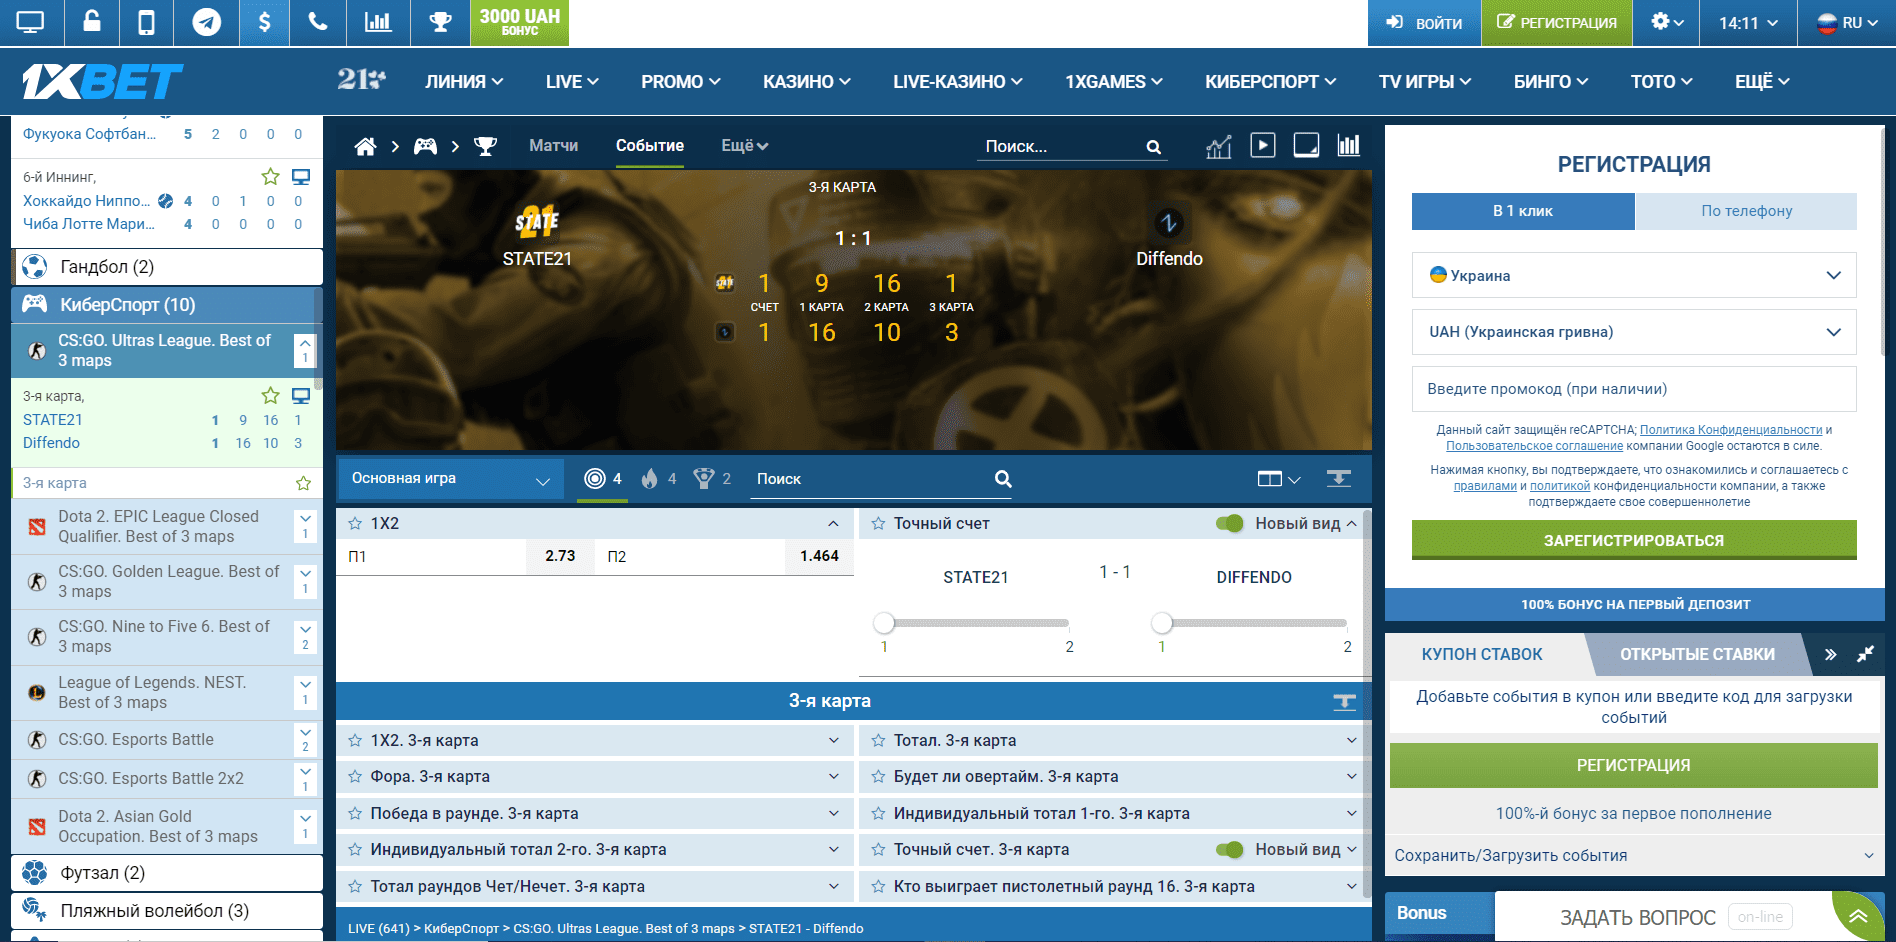Open the video stream play icon
The height and width of the screenshot is (942, 1896).
(x=1263, y=145)
